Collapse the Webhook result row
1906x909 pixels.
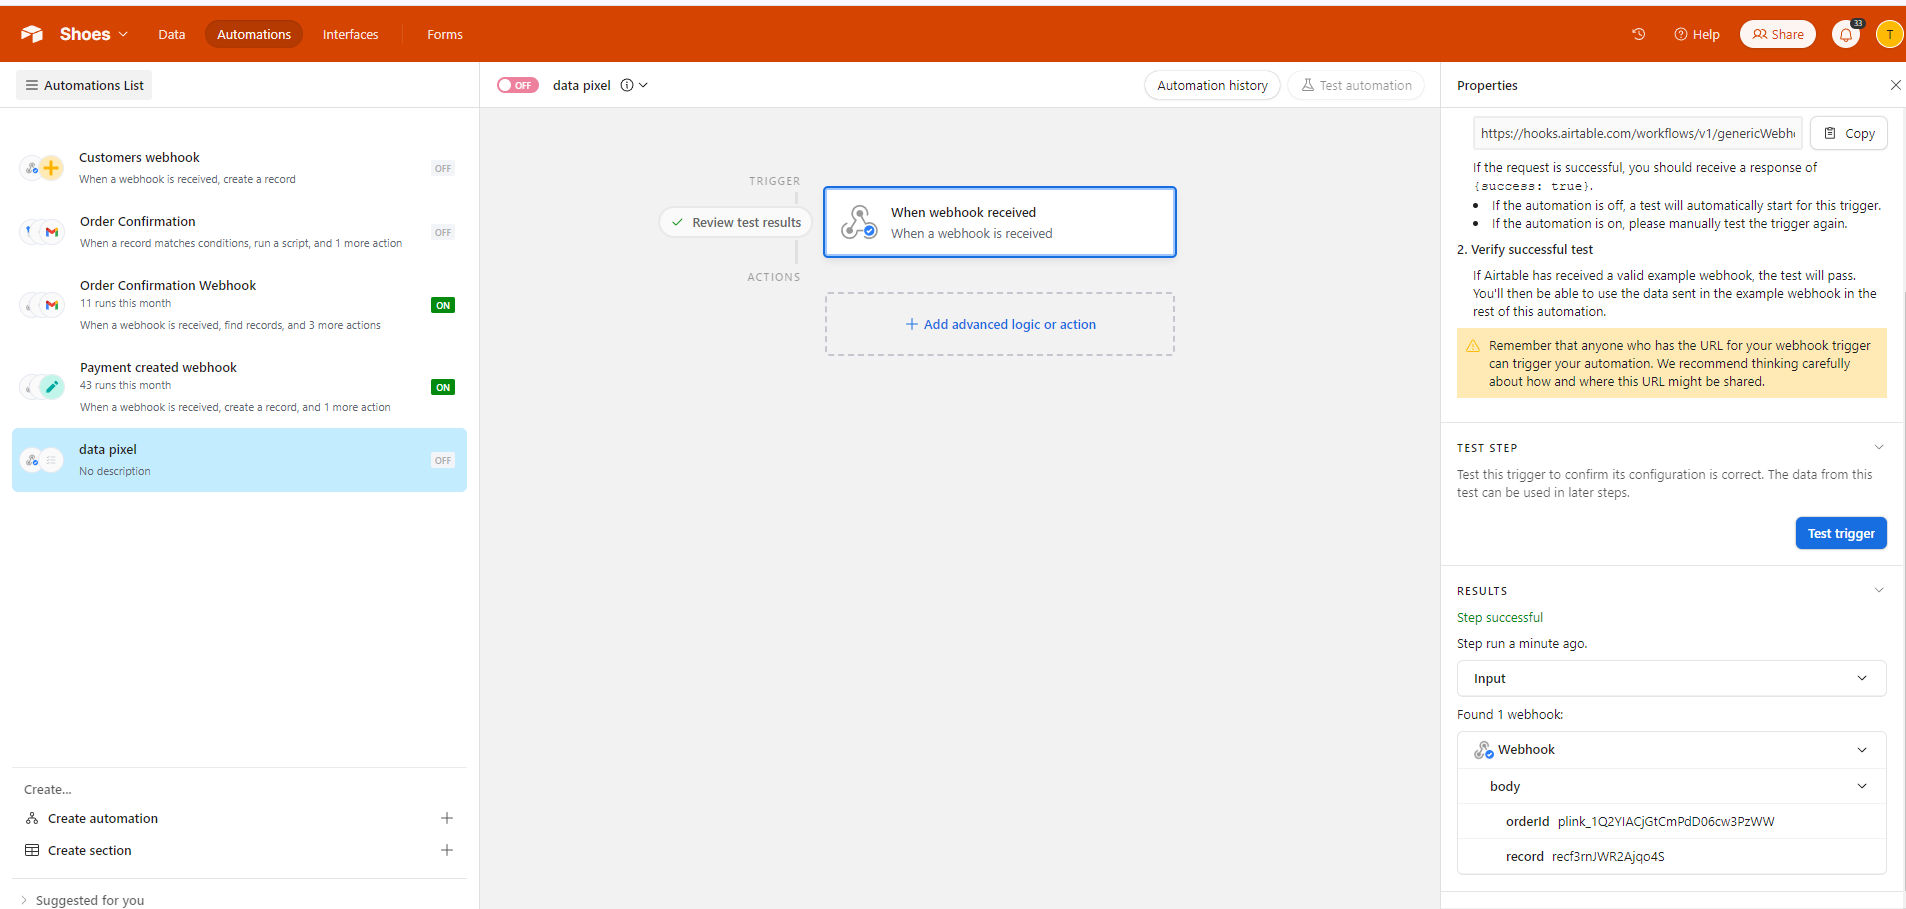(x=1862, y=750)
